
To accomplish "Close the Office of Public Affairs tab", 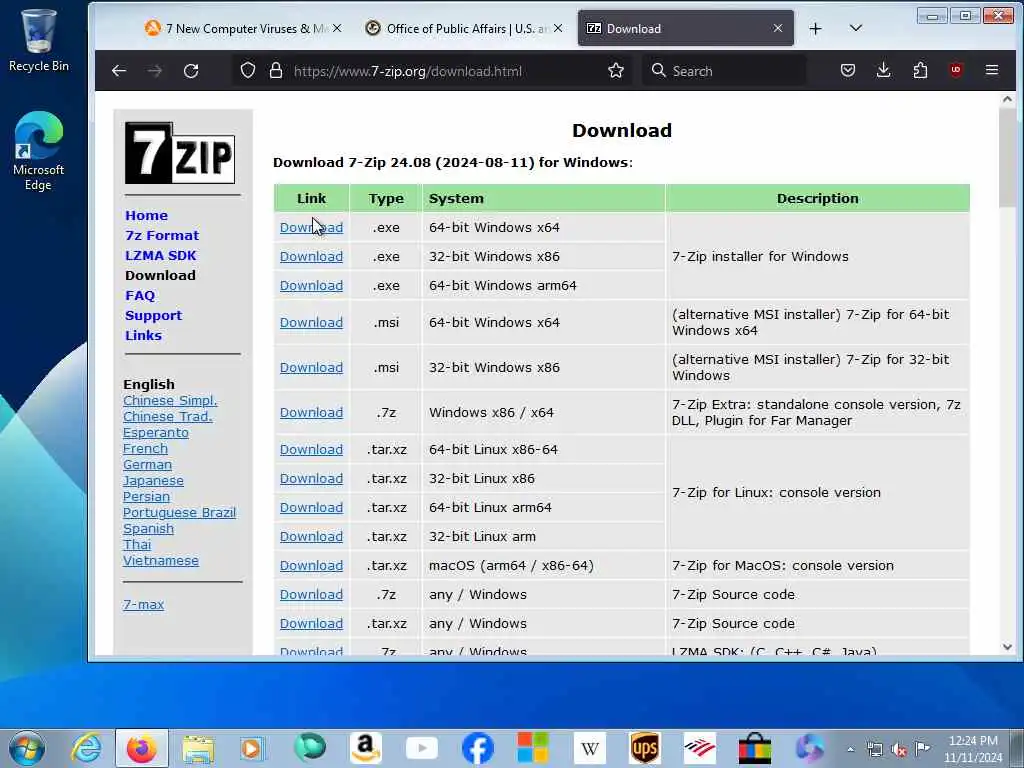I will (x=558, y=28).
